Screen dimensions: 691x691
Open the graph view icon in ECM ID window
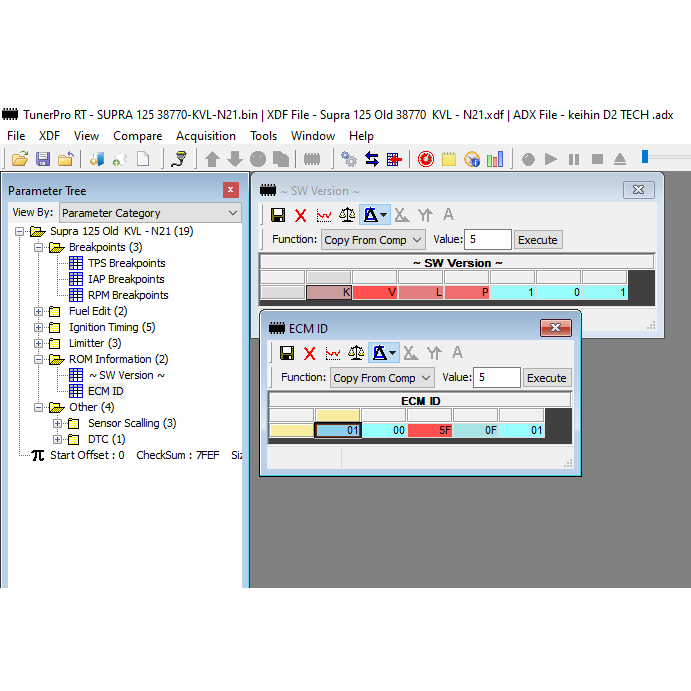tap(333, 353)
